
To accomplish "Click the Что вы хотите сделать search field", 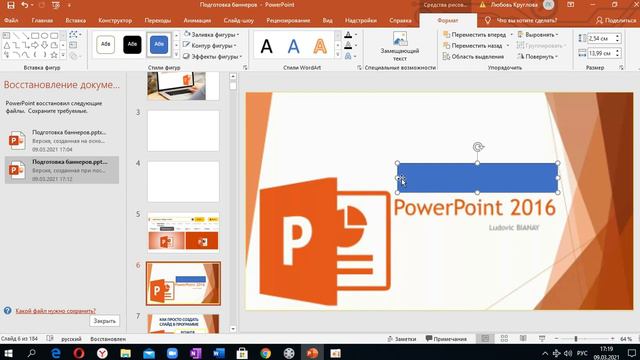I will [527, 20].
